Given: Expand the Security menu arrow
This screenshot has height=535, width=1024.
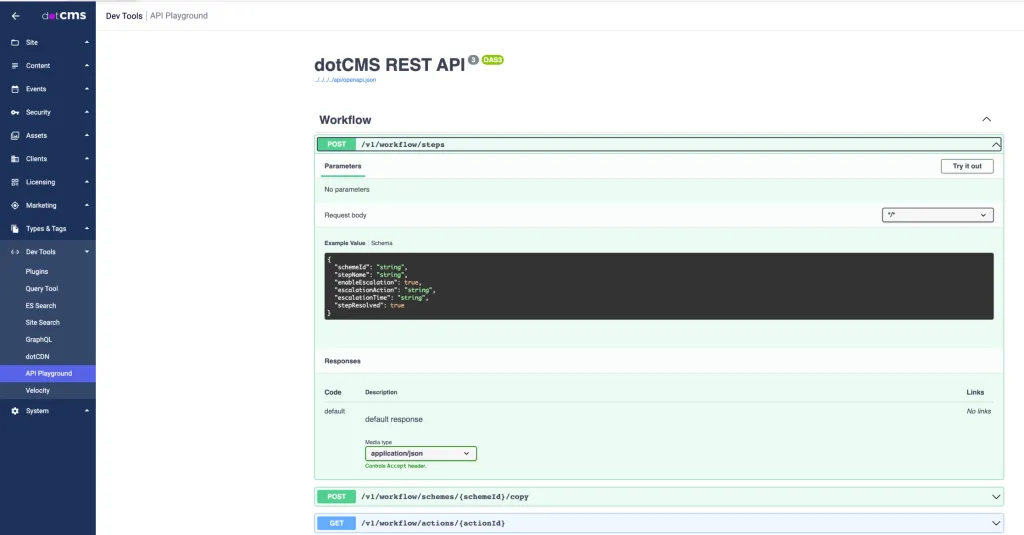Looking at the screenshot, I should pos(87,112).
